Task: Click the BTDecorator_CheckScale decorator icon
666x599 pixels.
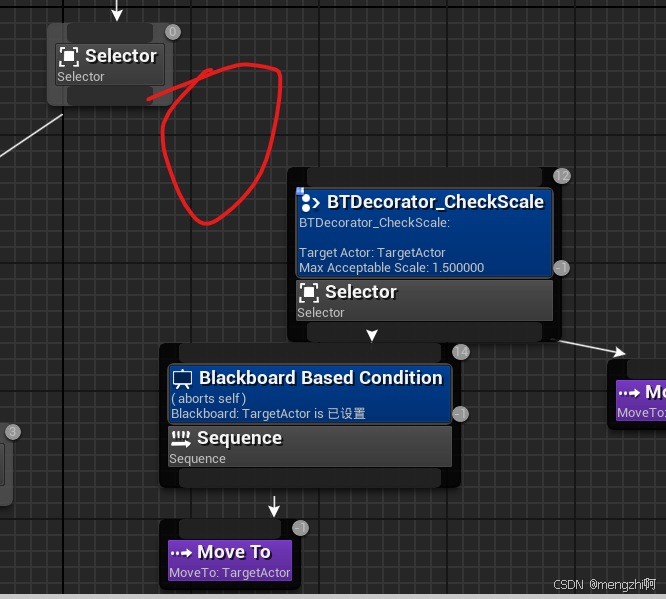Action: point(309,203)
